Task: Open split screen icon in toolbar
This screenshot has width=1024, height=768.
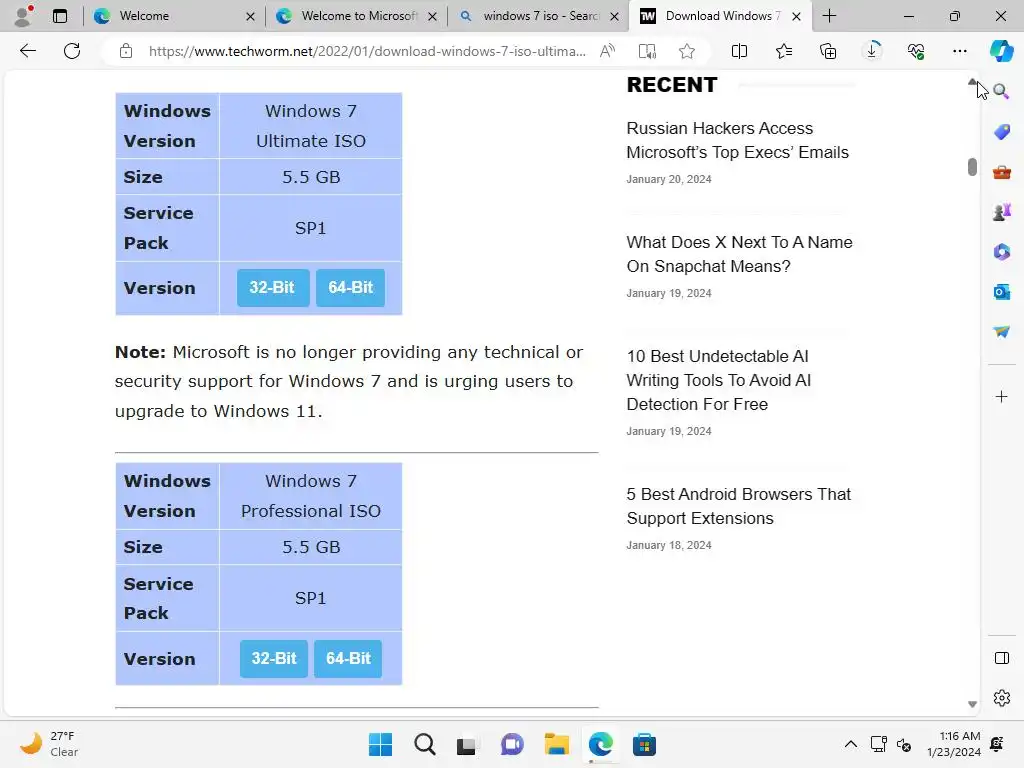Action: tap(739, 51)
